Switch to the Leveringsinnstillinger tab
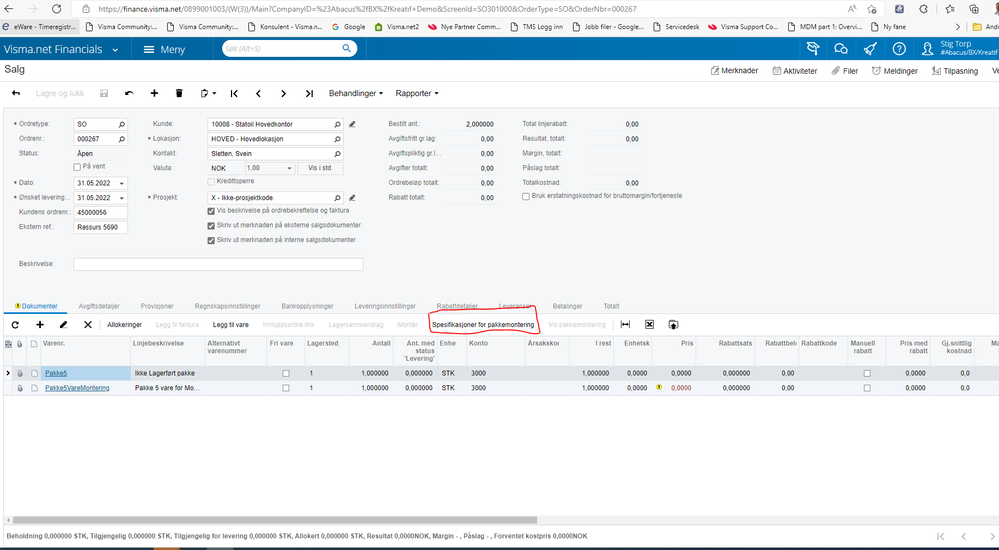This screenshot has height=550, width=999. [x=385, y=306]
